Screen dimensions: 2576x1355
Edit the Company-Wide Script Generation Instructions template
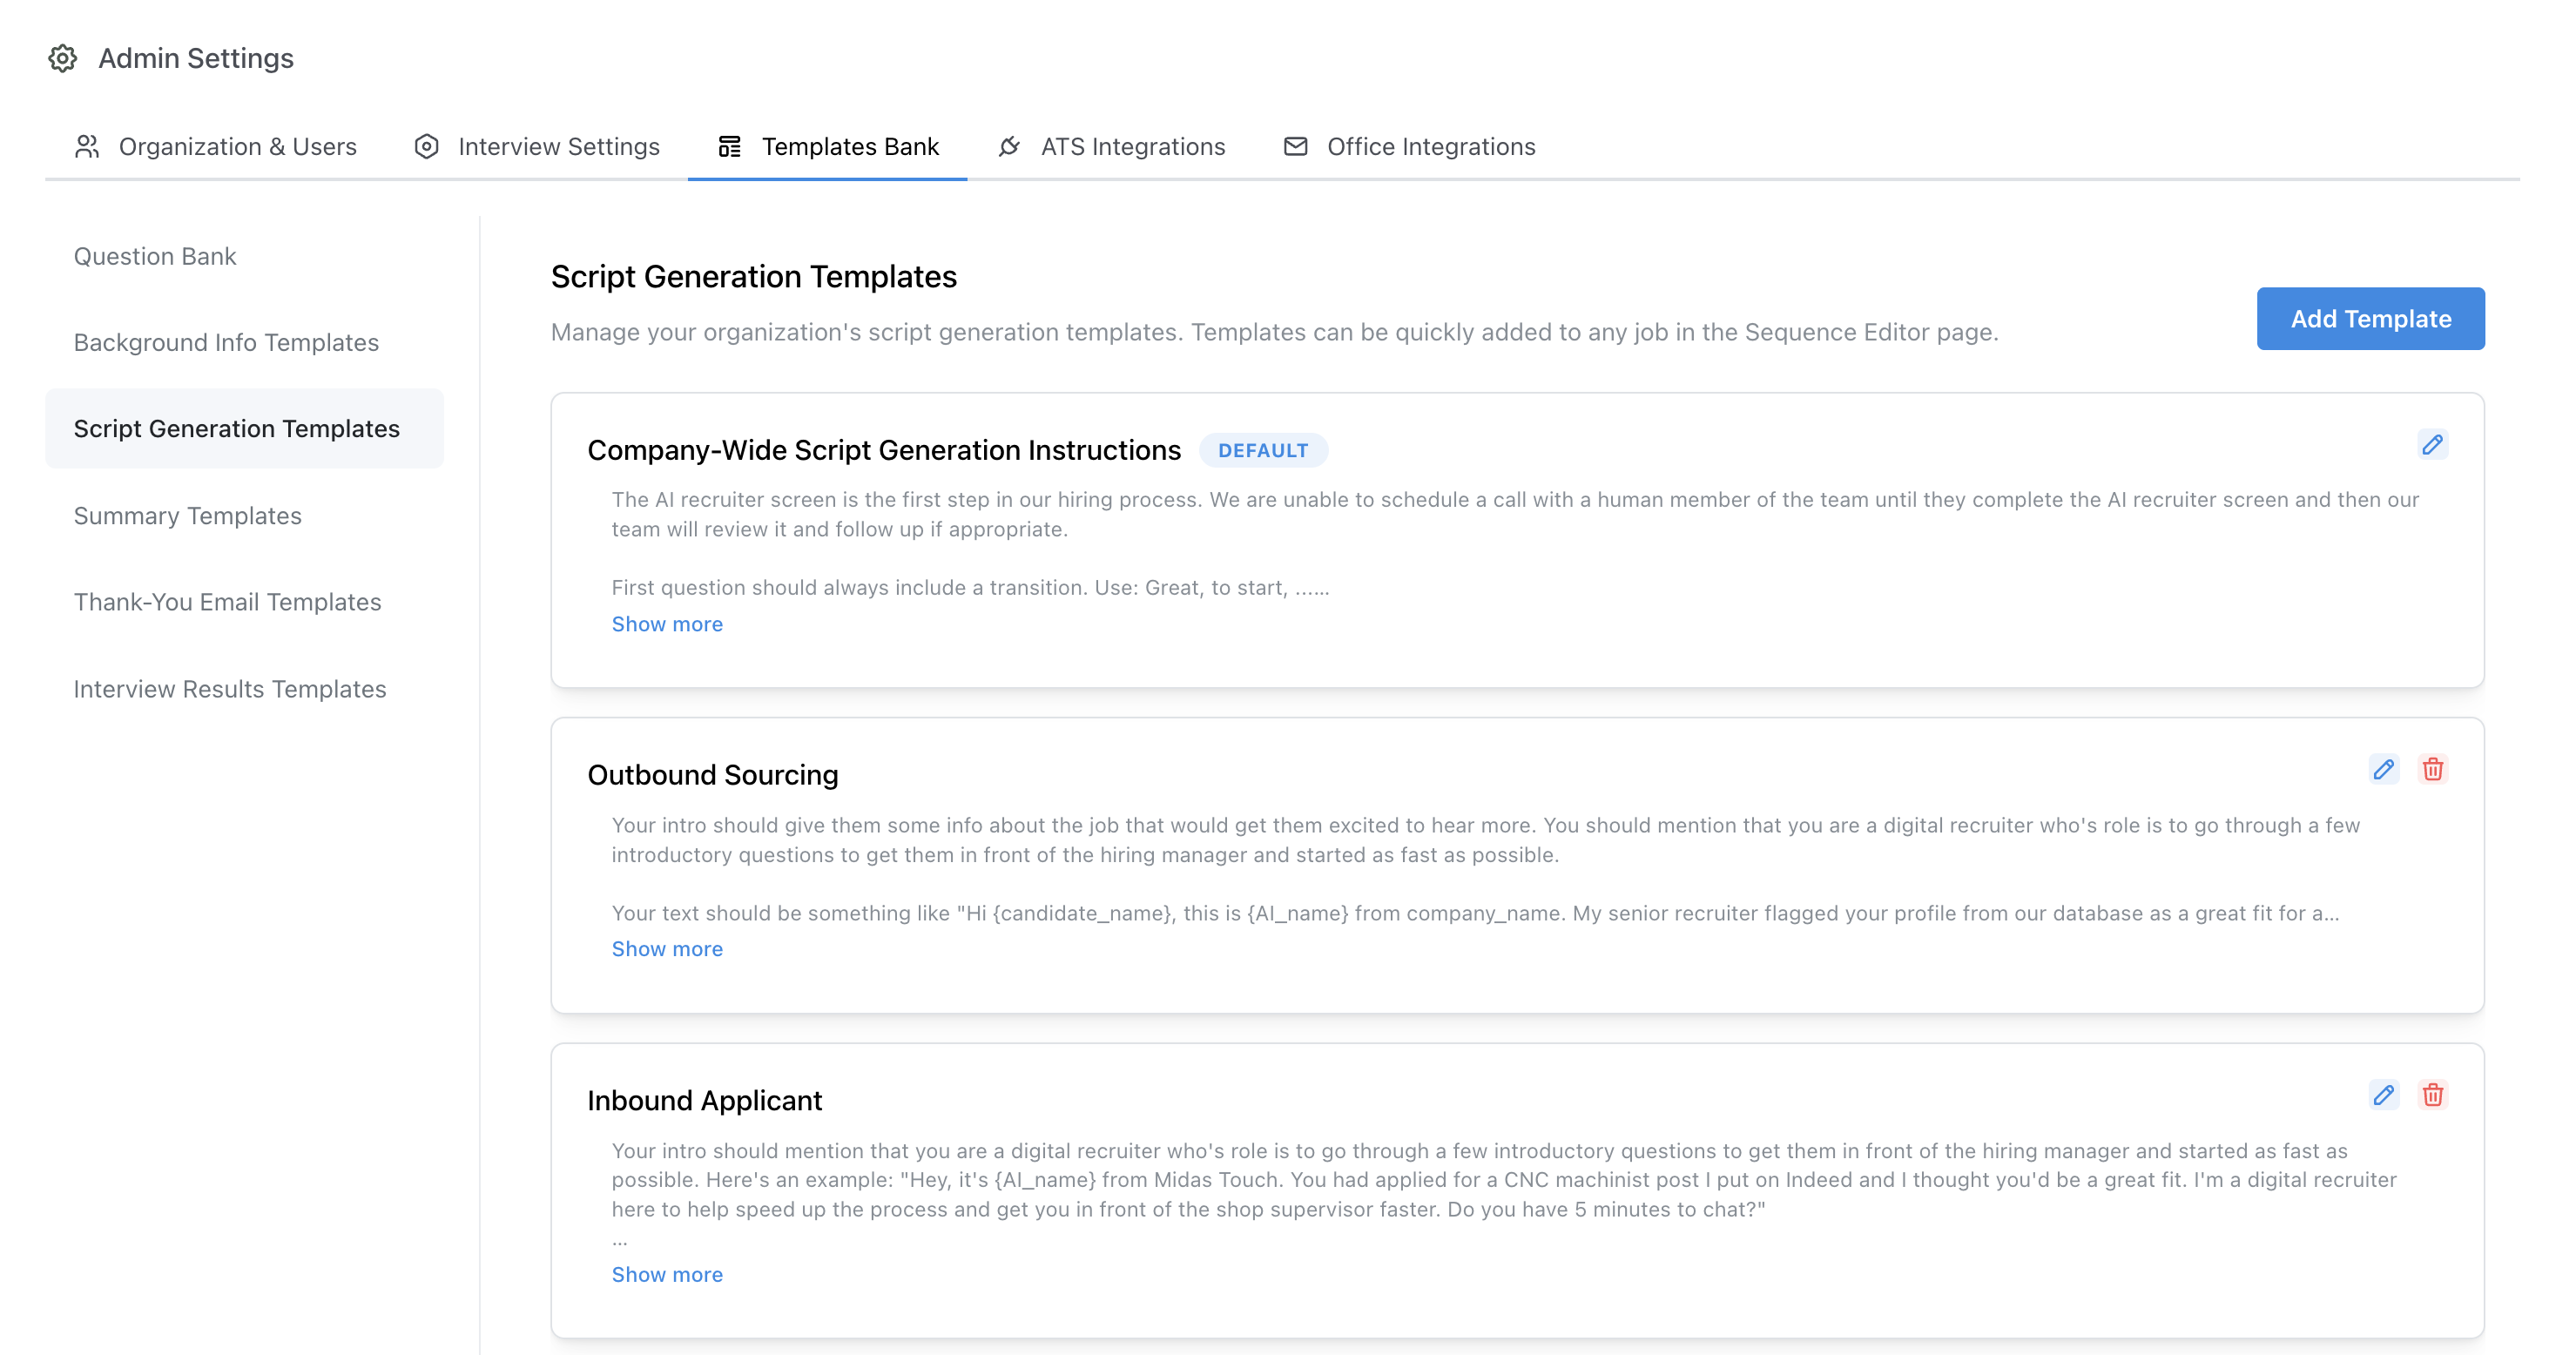point(2434,446)
